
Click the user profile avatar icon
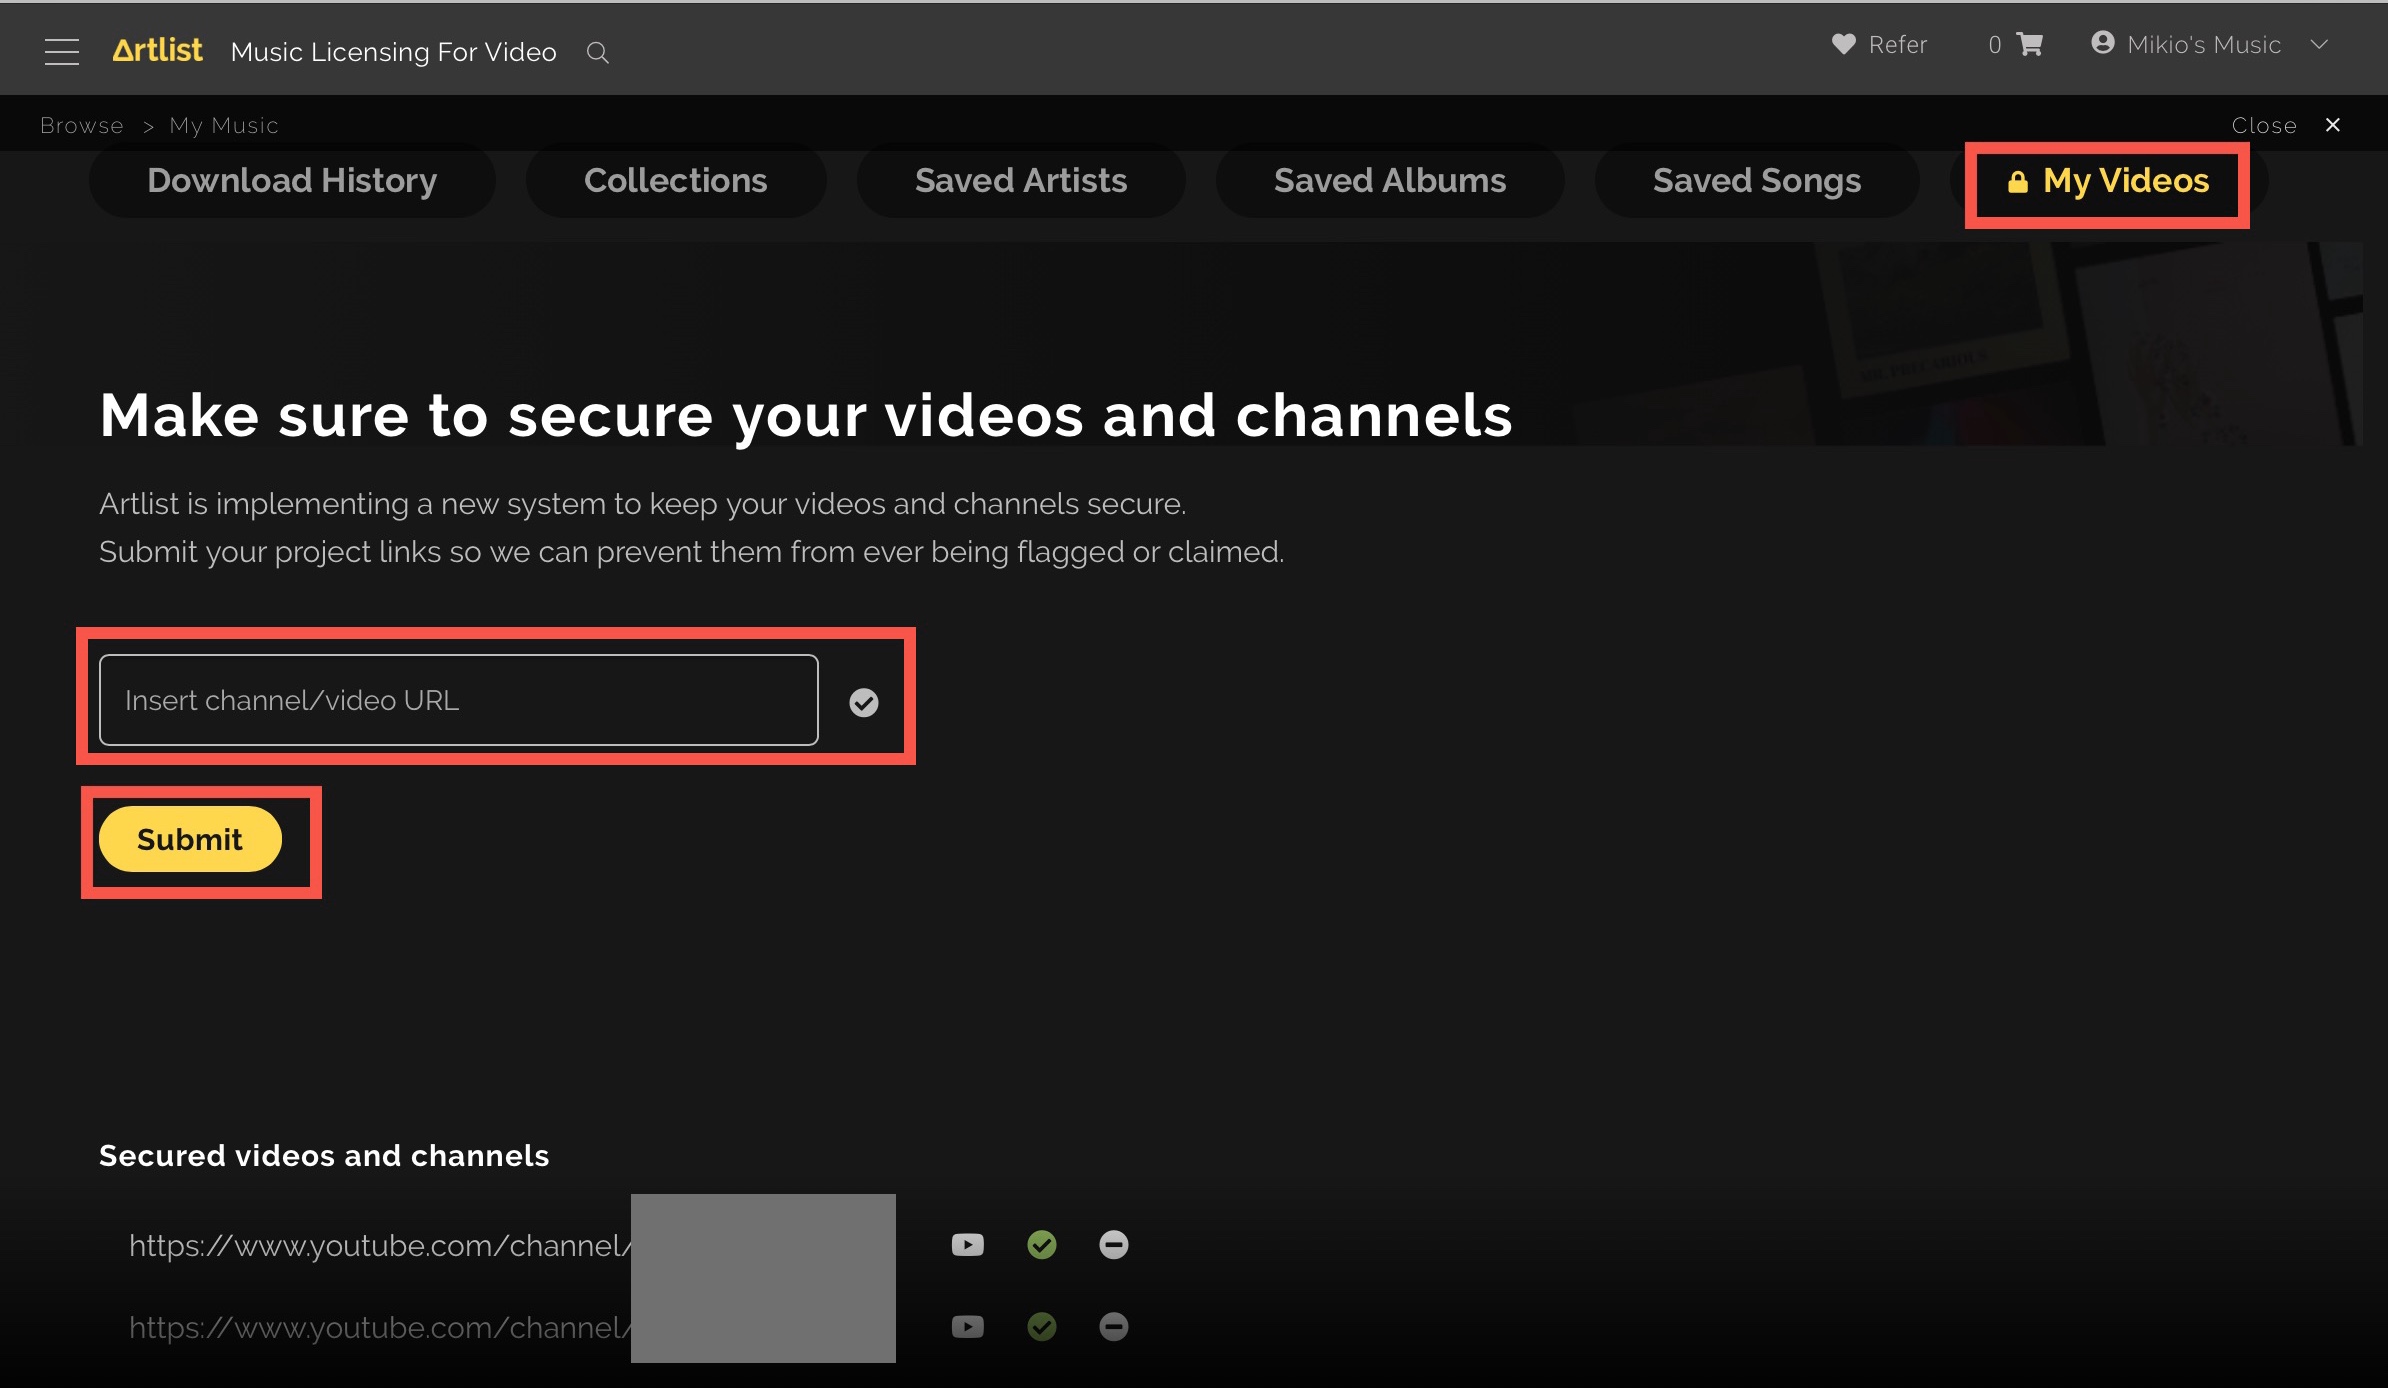click(2103, 43)
